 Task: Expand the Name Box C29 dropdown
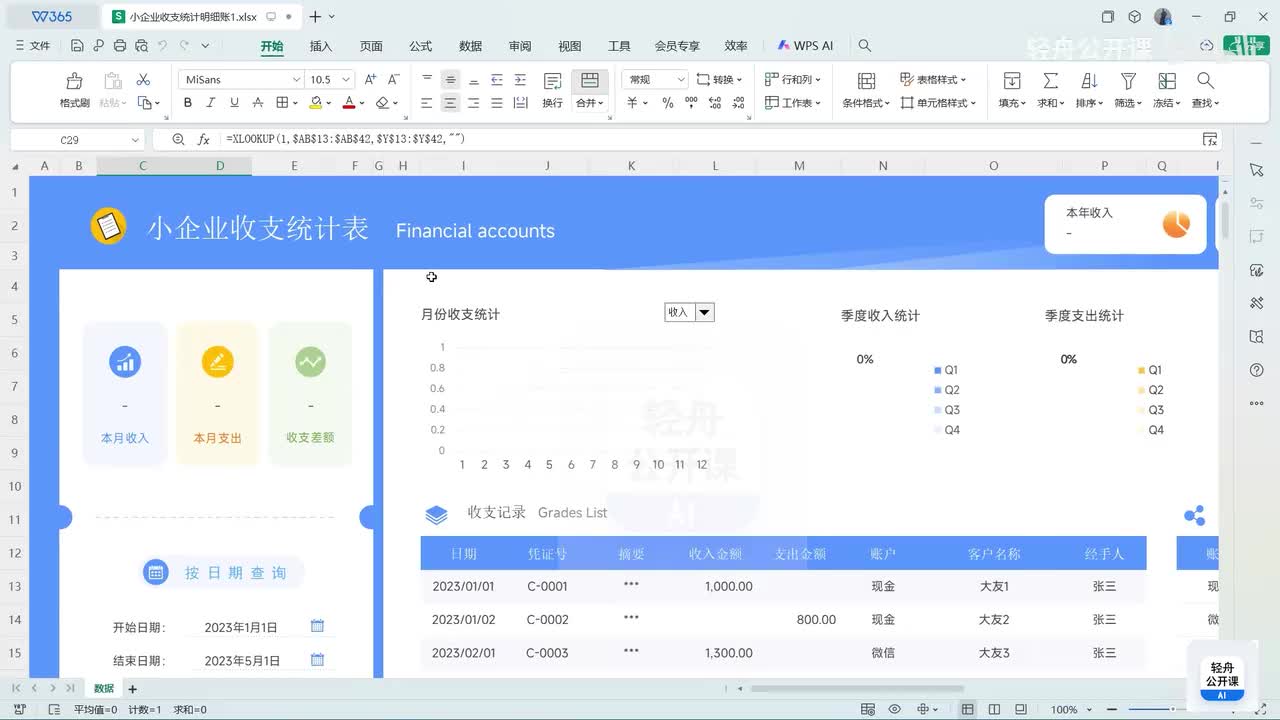click(x=135, y=140)
